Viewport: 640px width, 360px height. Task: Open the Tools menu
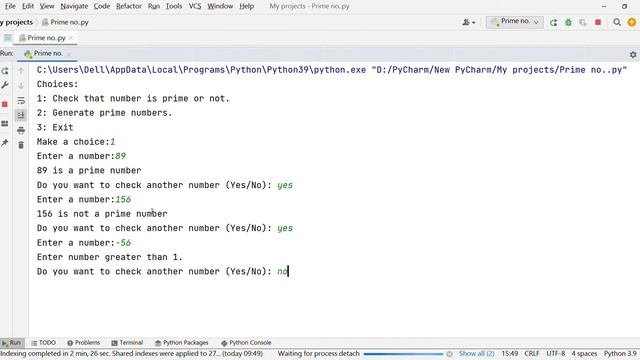click(174, 6)
